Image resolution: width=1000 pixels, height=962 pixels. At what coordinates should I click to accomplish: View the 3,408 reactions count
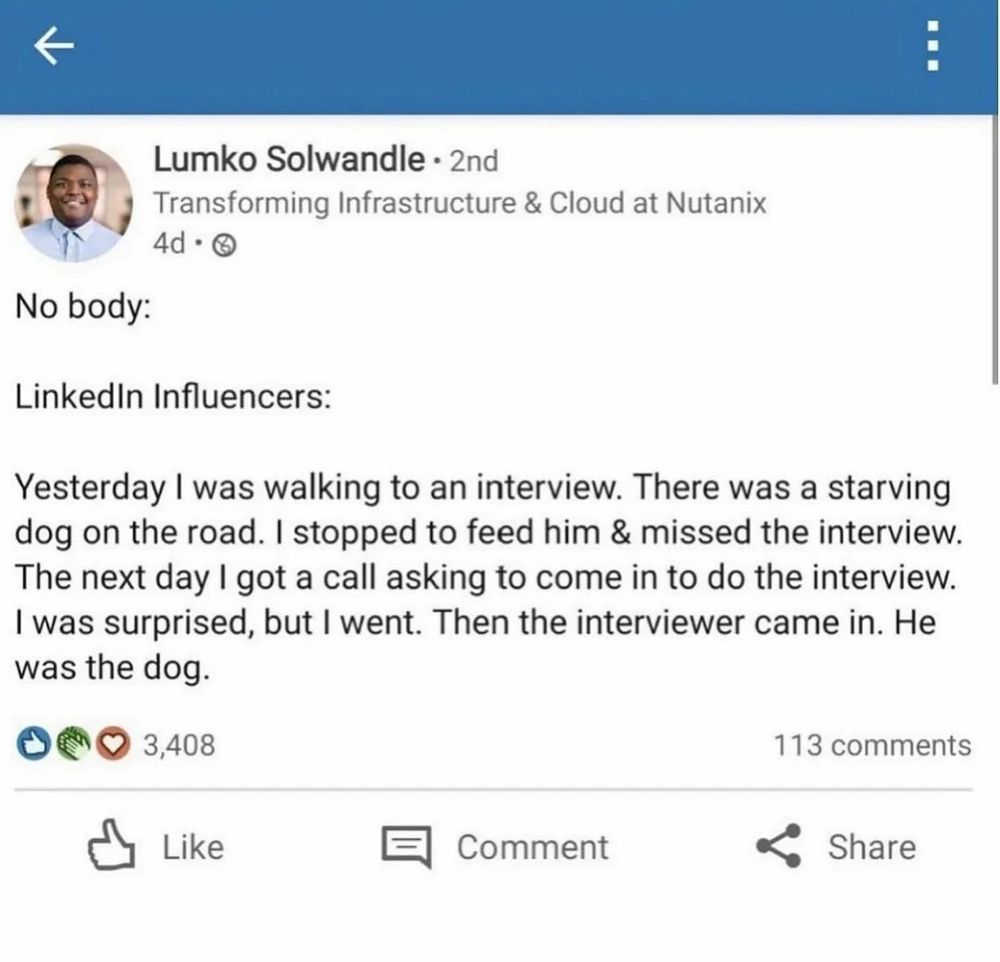(x=179, y=745)
